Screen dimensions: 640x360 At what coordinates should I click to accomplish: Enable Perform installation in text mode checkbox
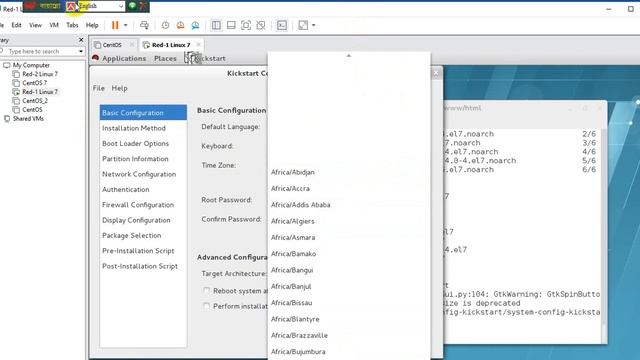click(207, 306)
